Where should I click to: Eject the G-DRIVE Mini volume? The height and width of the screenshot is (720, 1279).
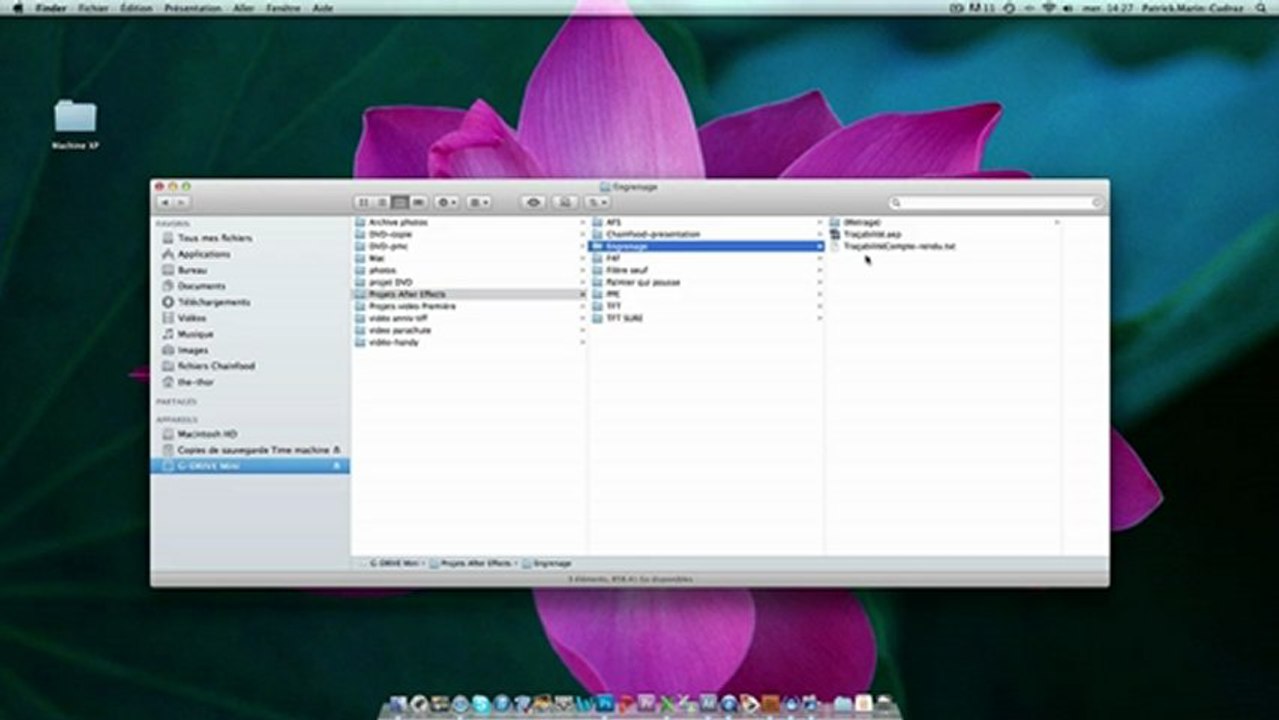click(336, 466)
